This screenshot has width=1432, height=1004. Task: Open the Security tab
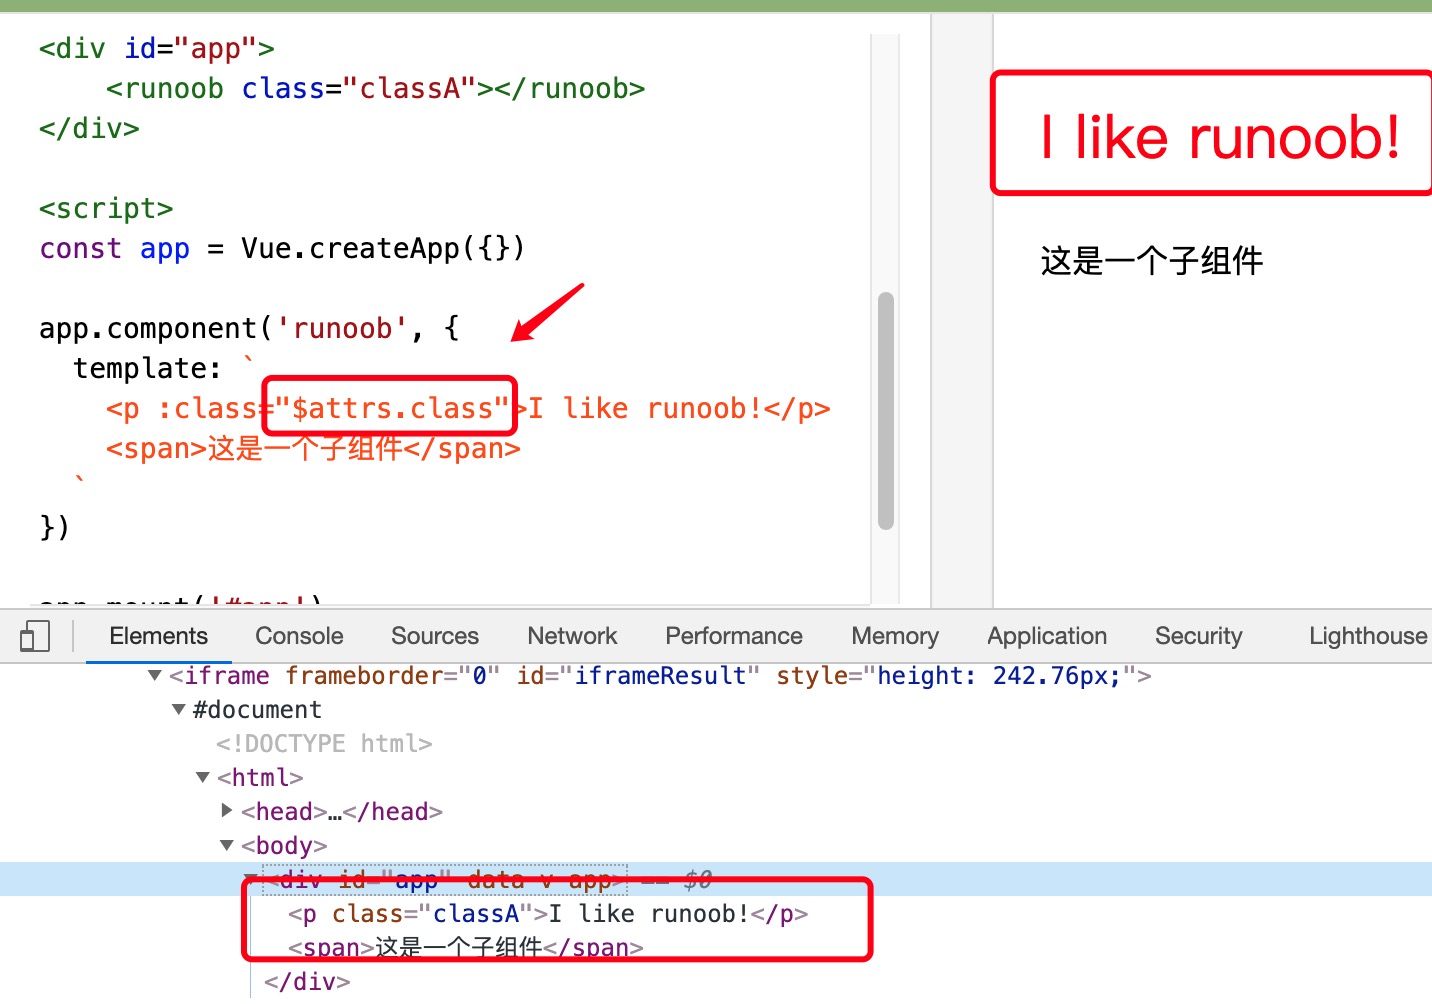[x=1198, y=636]
